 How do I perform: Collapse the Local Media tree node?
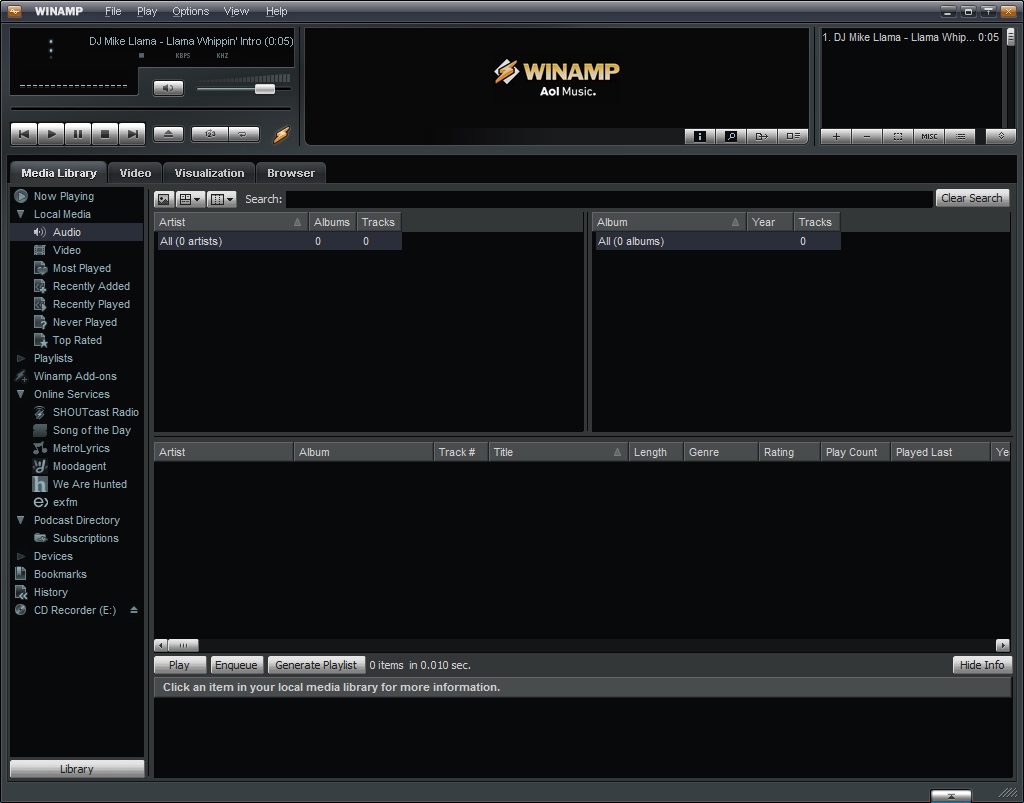click(20, 214)
